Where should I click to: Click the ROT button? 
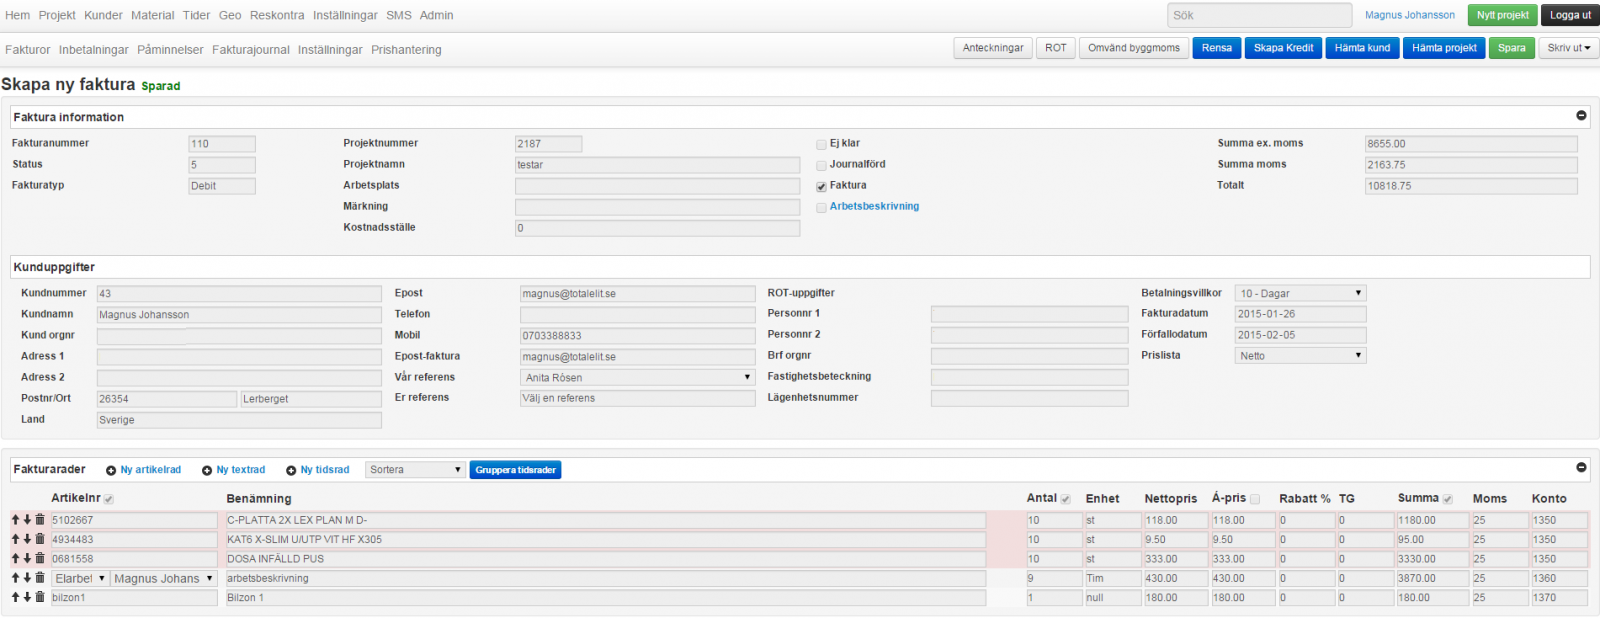[1056, 48]
